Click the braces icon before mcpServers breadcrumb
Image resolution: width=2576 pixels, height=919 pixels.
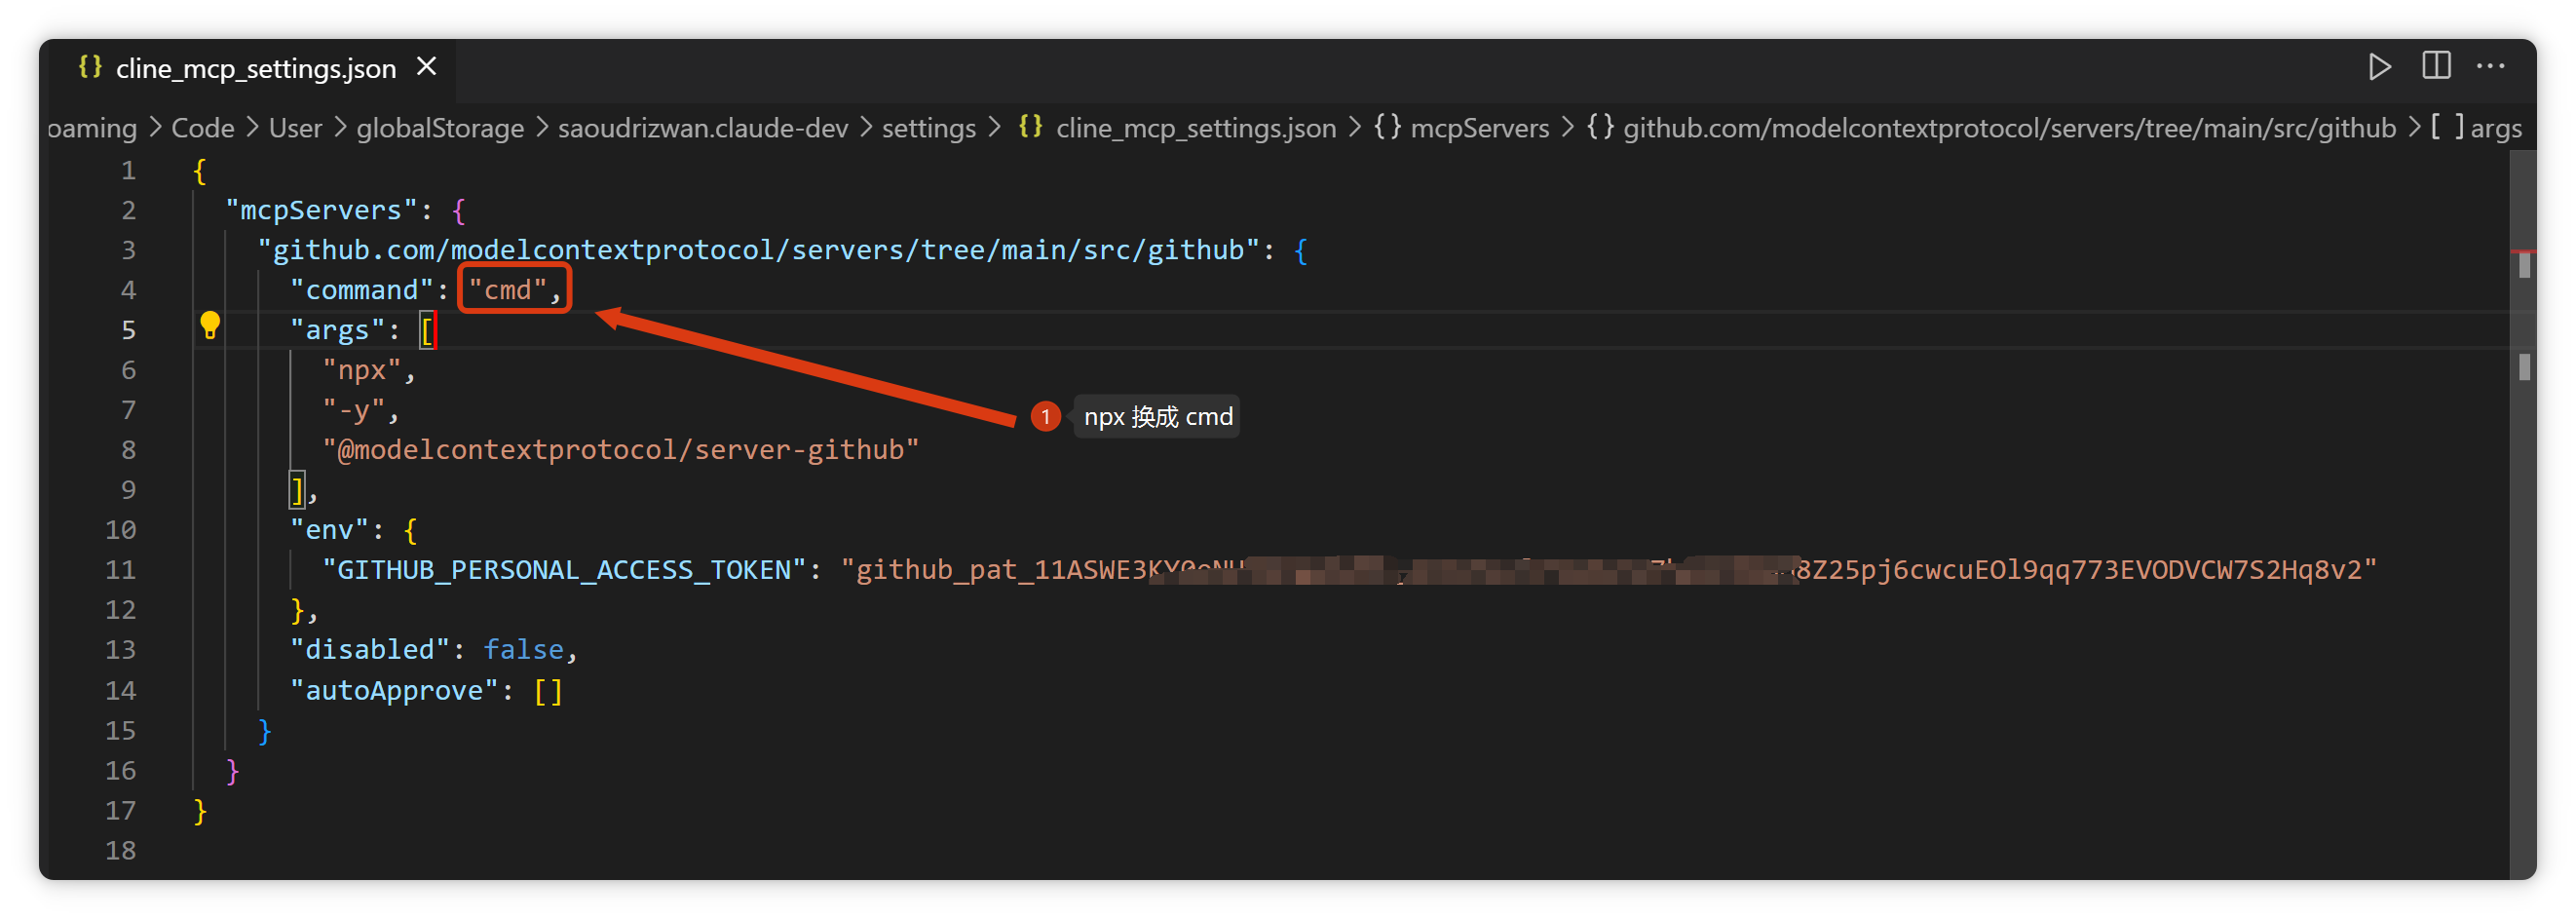tap(1387, 128)
